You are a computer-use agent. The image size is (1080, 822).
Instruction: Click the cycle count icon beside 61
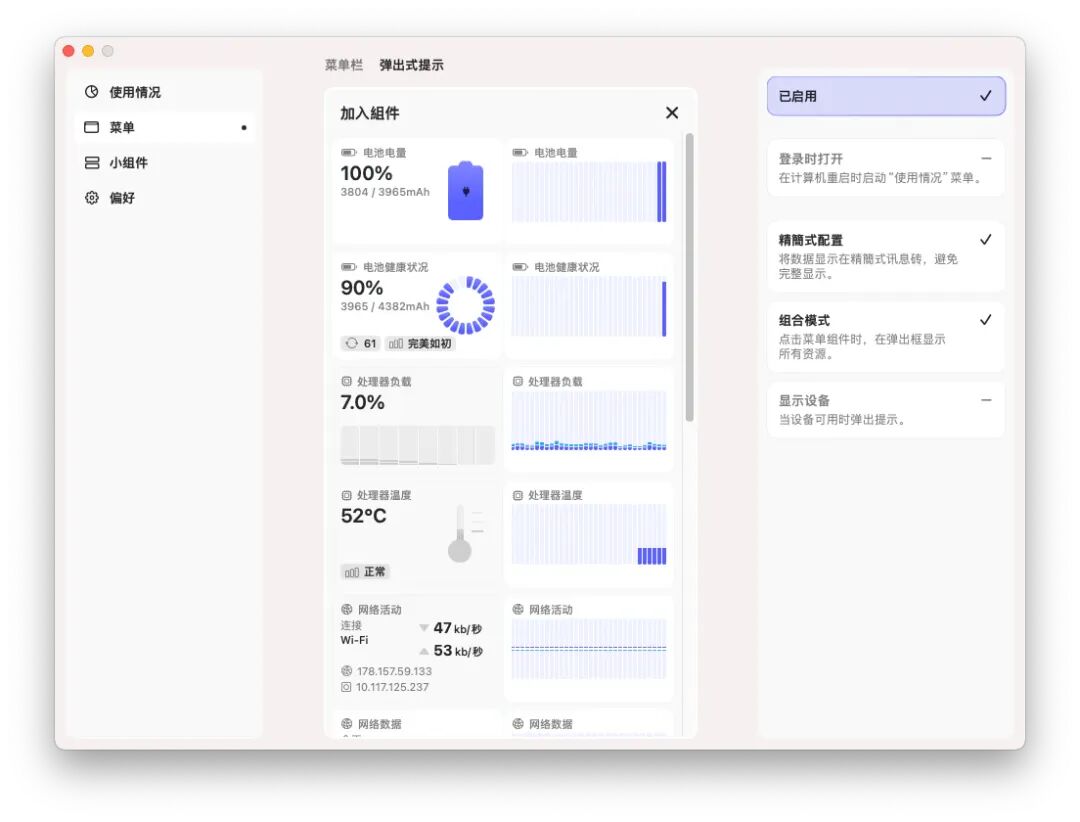coord(352,343)
